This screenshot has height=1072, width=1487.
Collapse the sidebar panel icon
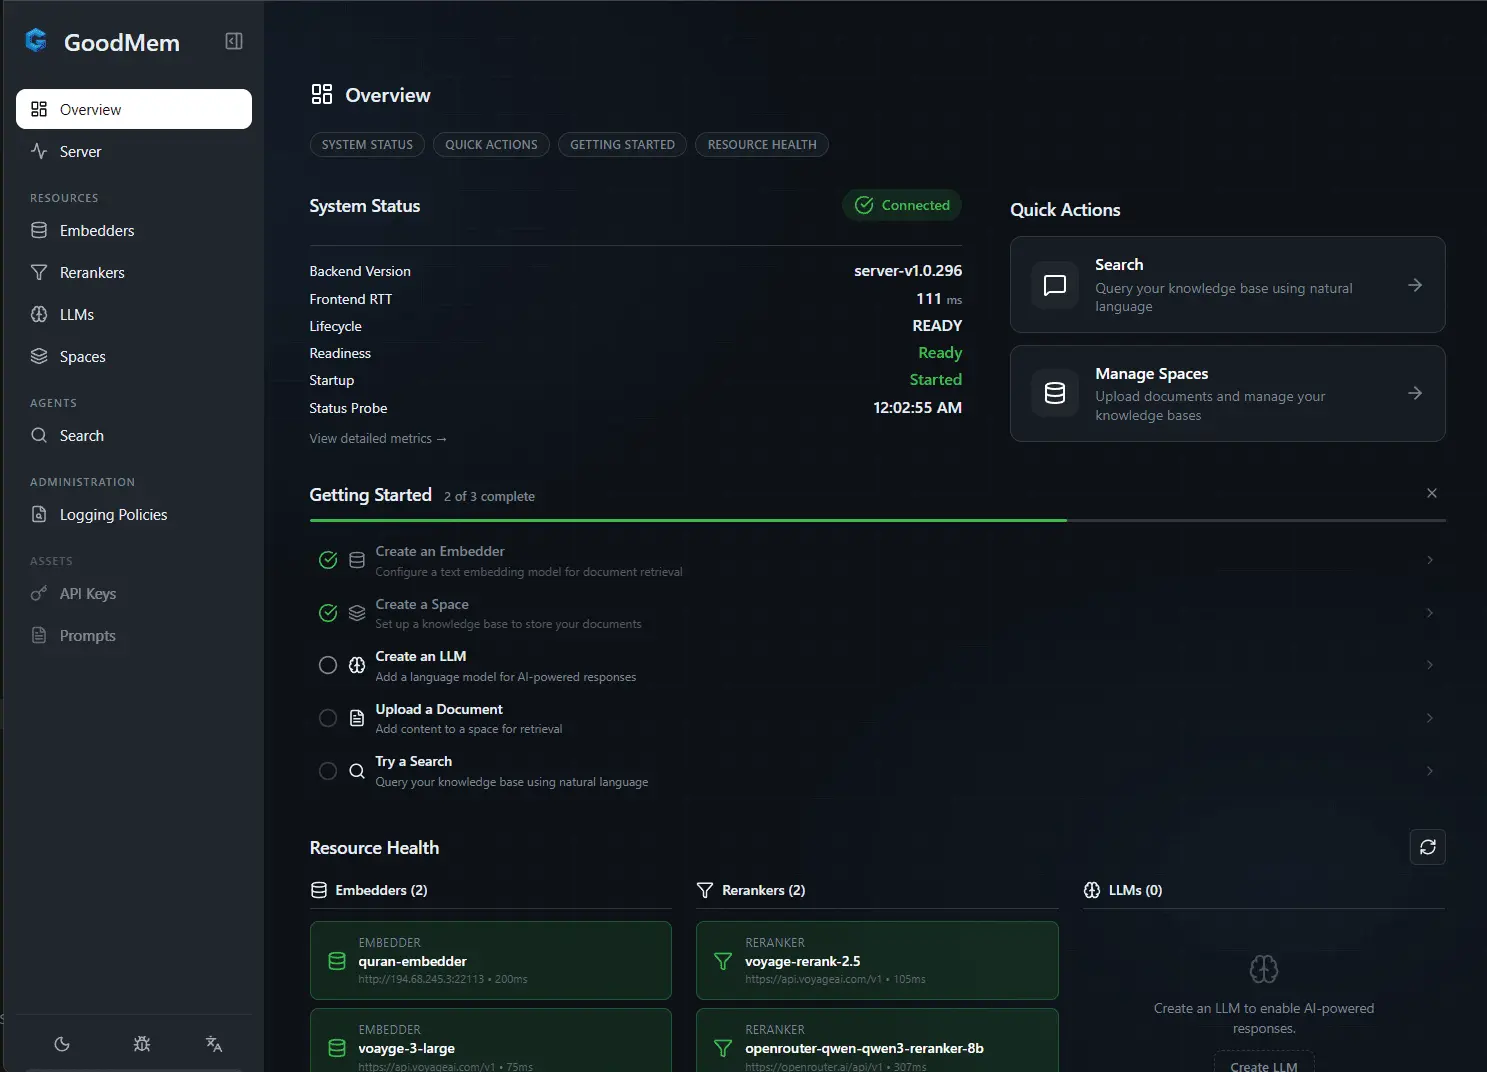point(234,41)
